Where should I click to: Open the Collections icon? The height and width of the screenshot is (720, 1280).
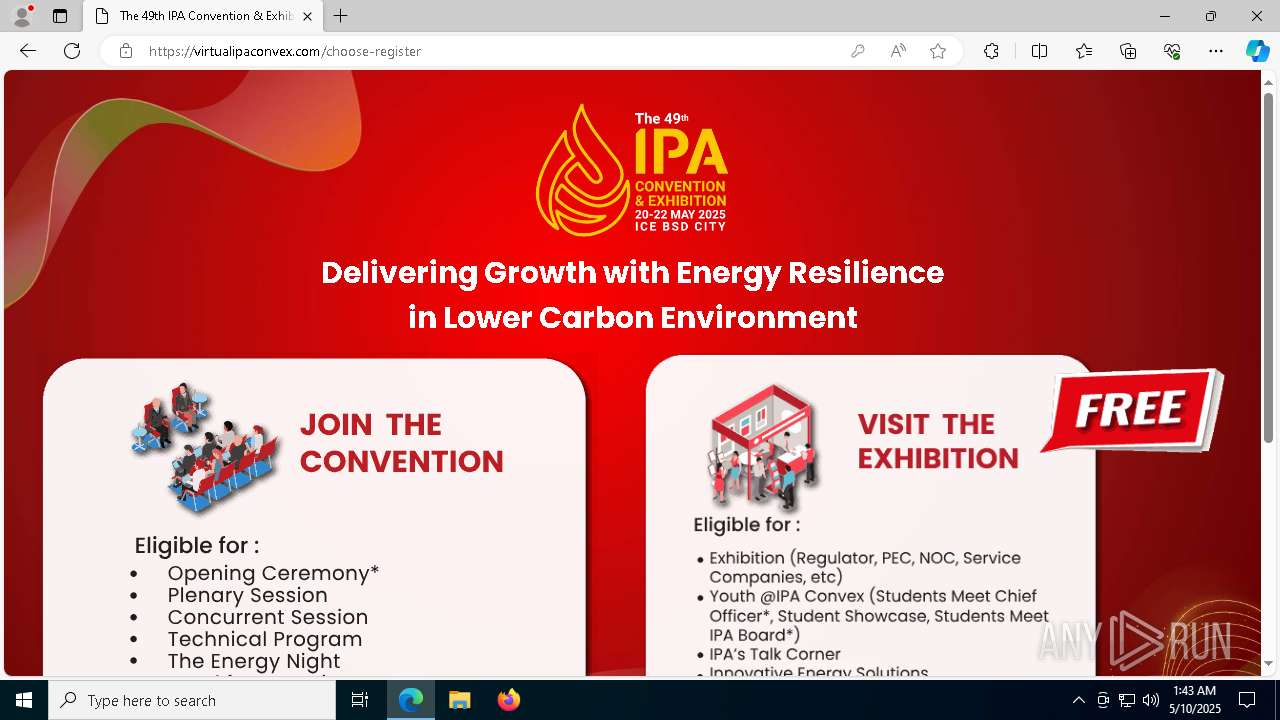point(1128,51)
